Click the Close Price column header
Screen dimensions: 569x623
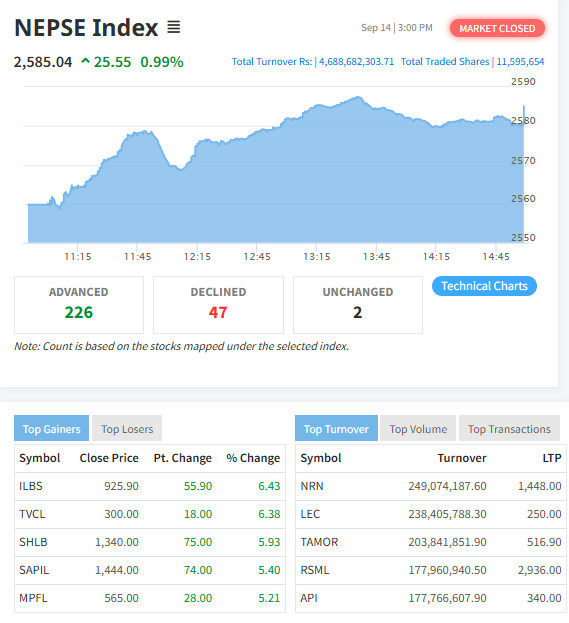click(109, 458)
